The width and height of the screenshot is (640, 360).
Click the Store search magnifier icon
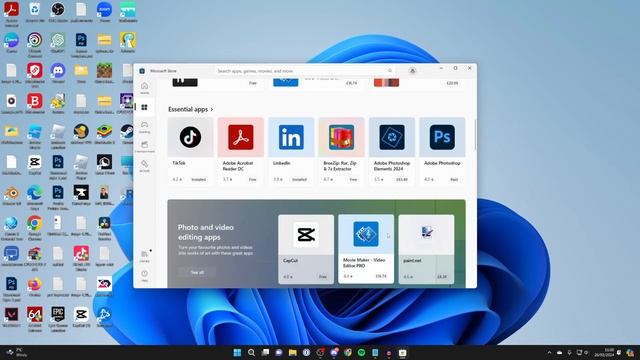390,71
